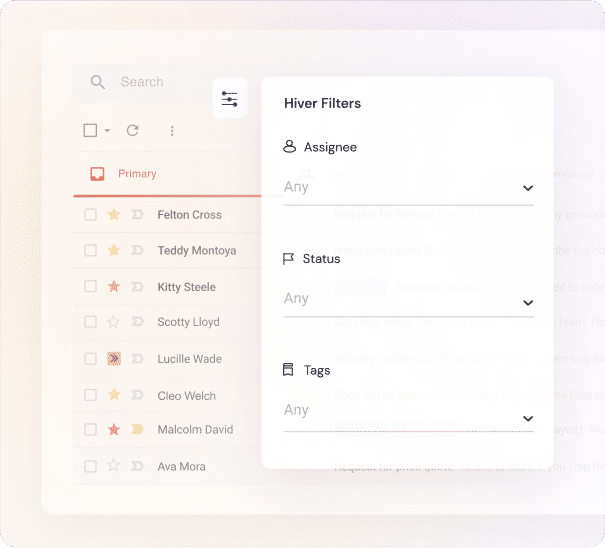Viewport: 605px width, 548px height.
Task: Select the Malcolm David email checkbox
Action: [90, 429]
